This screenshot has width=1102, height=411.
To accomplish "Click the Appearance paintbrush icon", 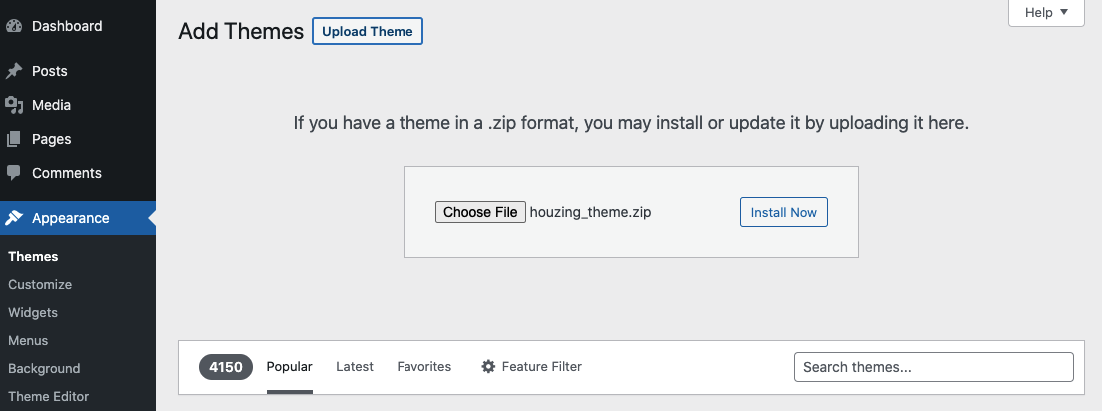I will pyautogui.click(x=14, y=218).
